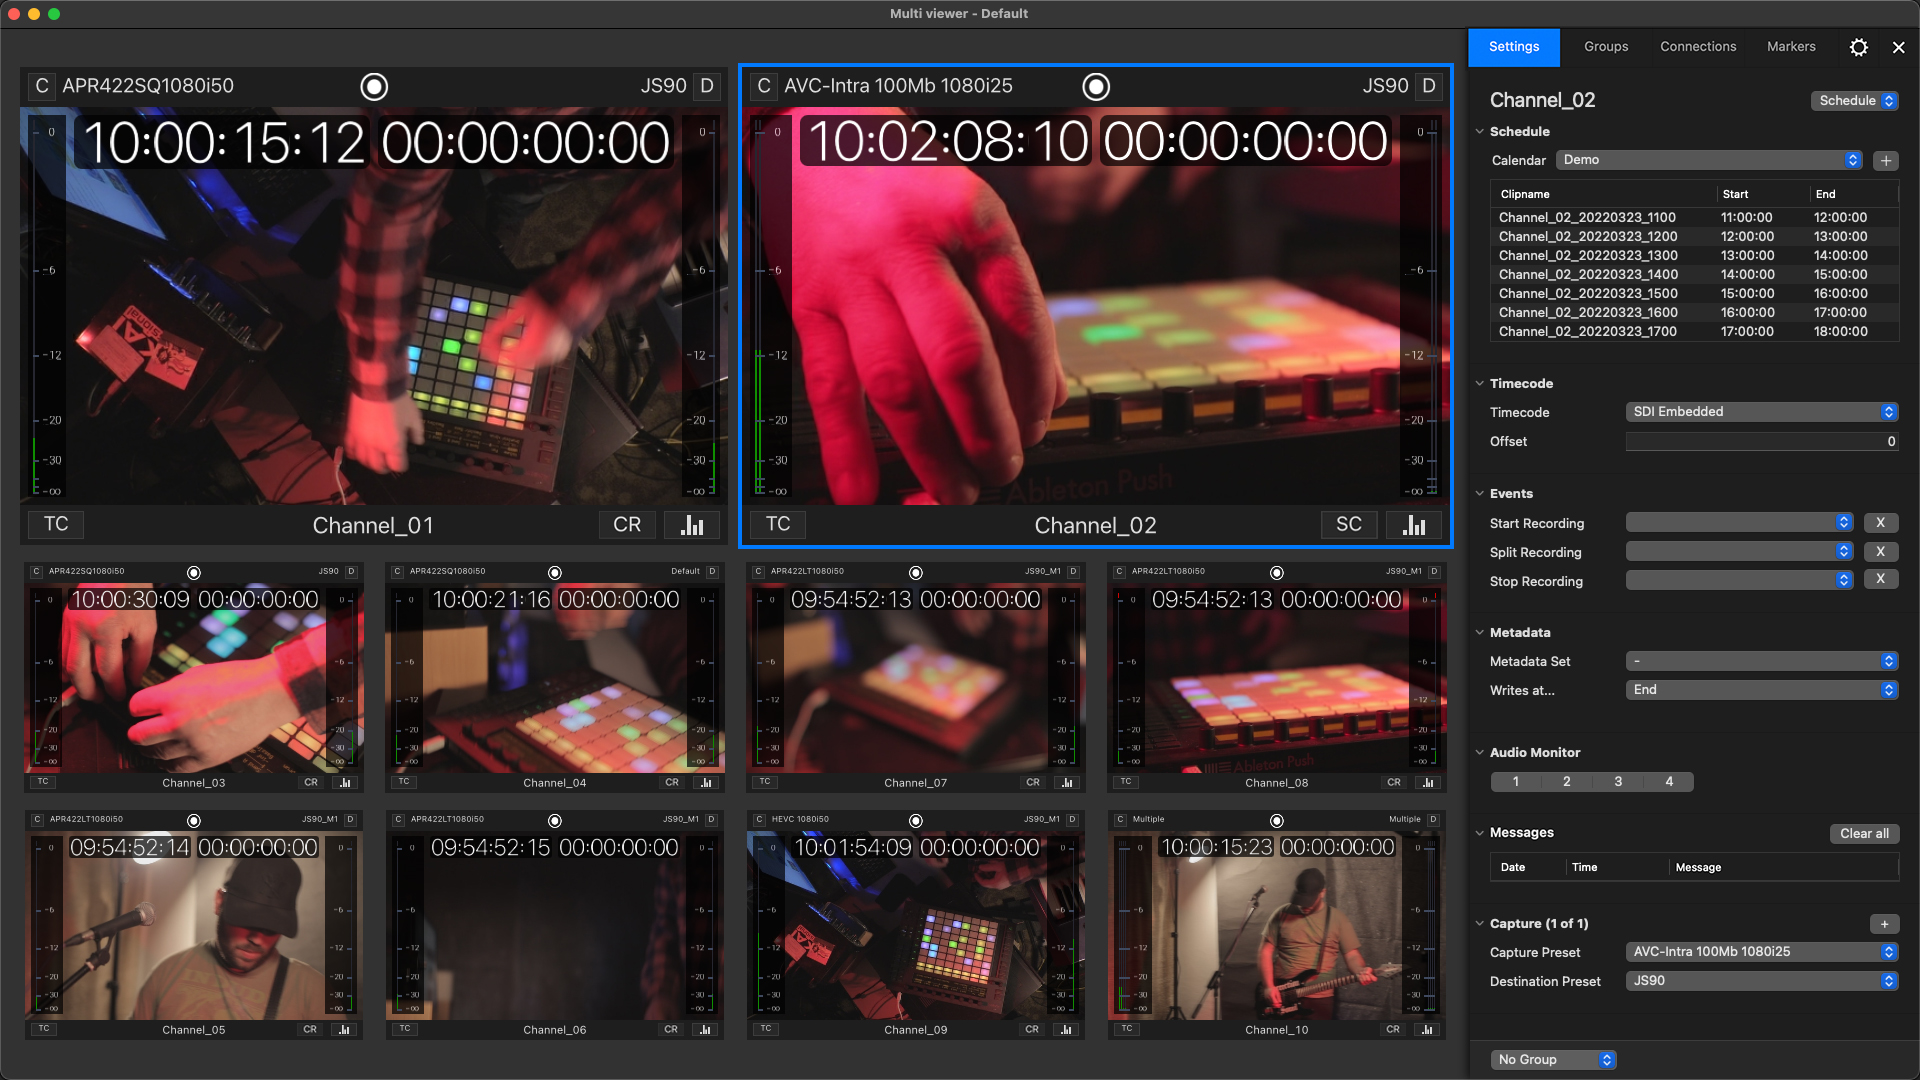Toggle the SC button on Channel_02

pyautogui.click(x=1348, y=525)
